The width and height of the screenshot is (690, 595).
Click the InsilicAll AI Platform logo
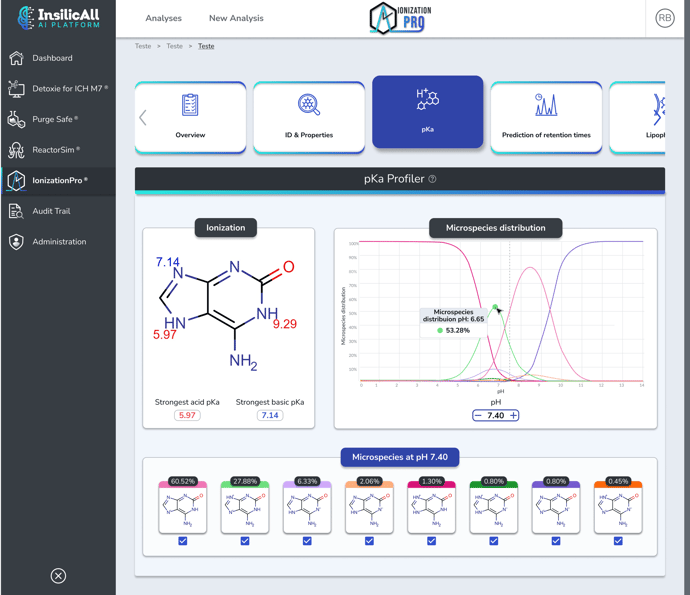(59, 18)
